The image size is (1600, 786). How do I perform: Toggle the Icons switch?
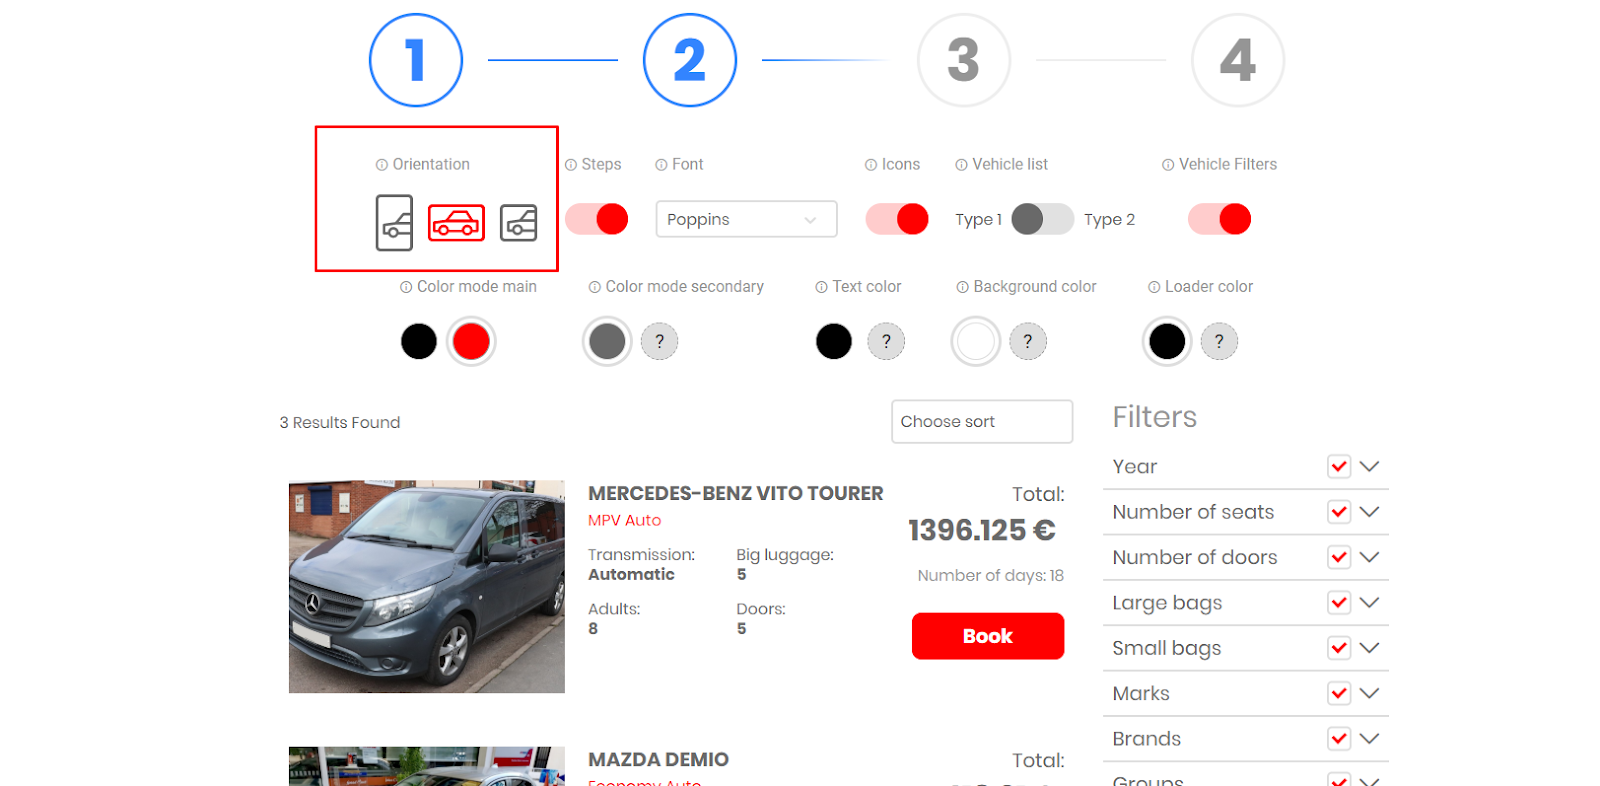point(897,219)
